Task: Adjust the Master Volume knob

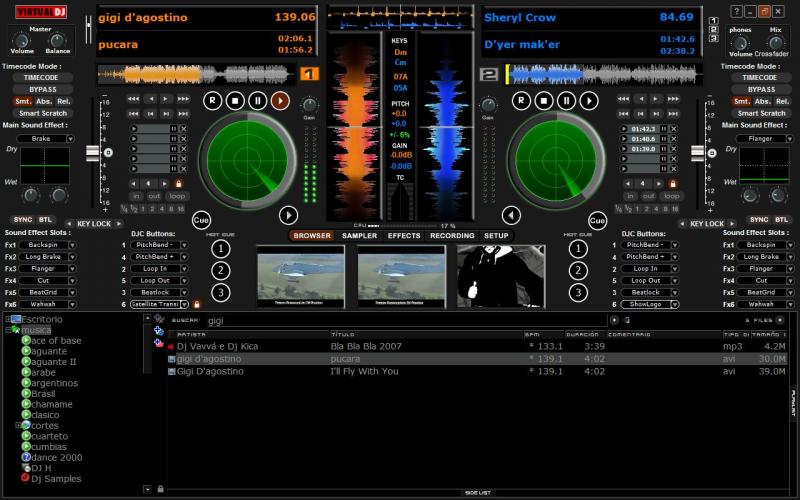Action: (21, 40)
